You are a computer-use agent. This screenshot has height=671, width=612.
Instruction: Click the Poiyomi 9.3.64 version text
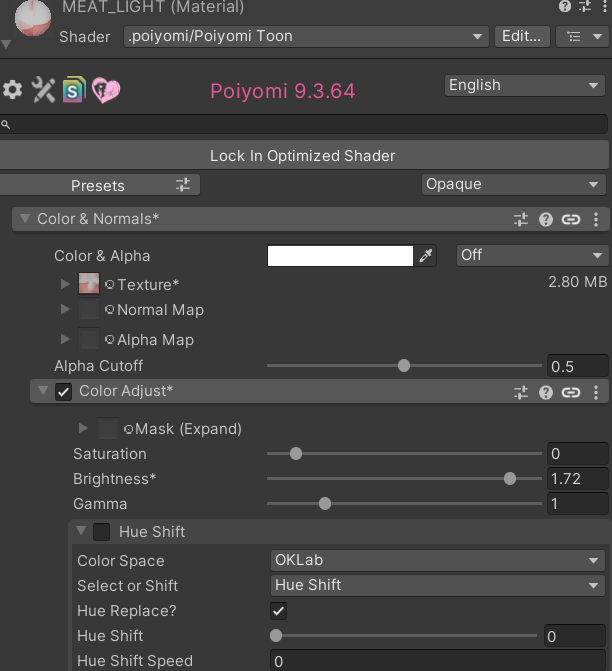click(282, 91)
